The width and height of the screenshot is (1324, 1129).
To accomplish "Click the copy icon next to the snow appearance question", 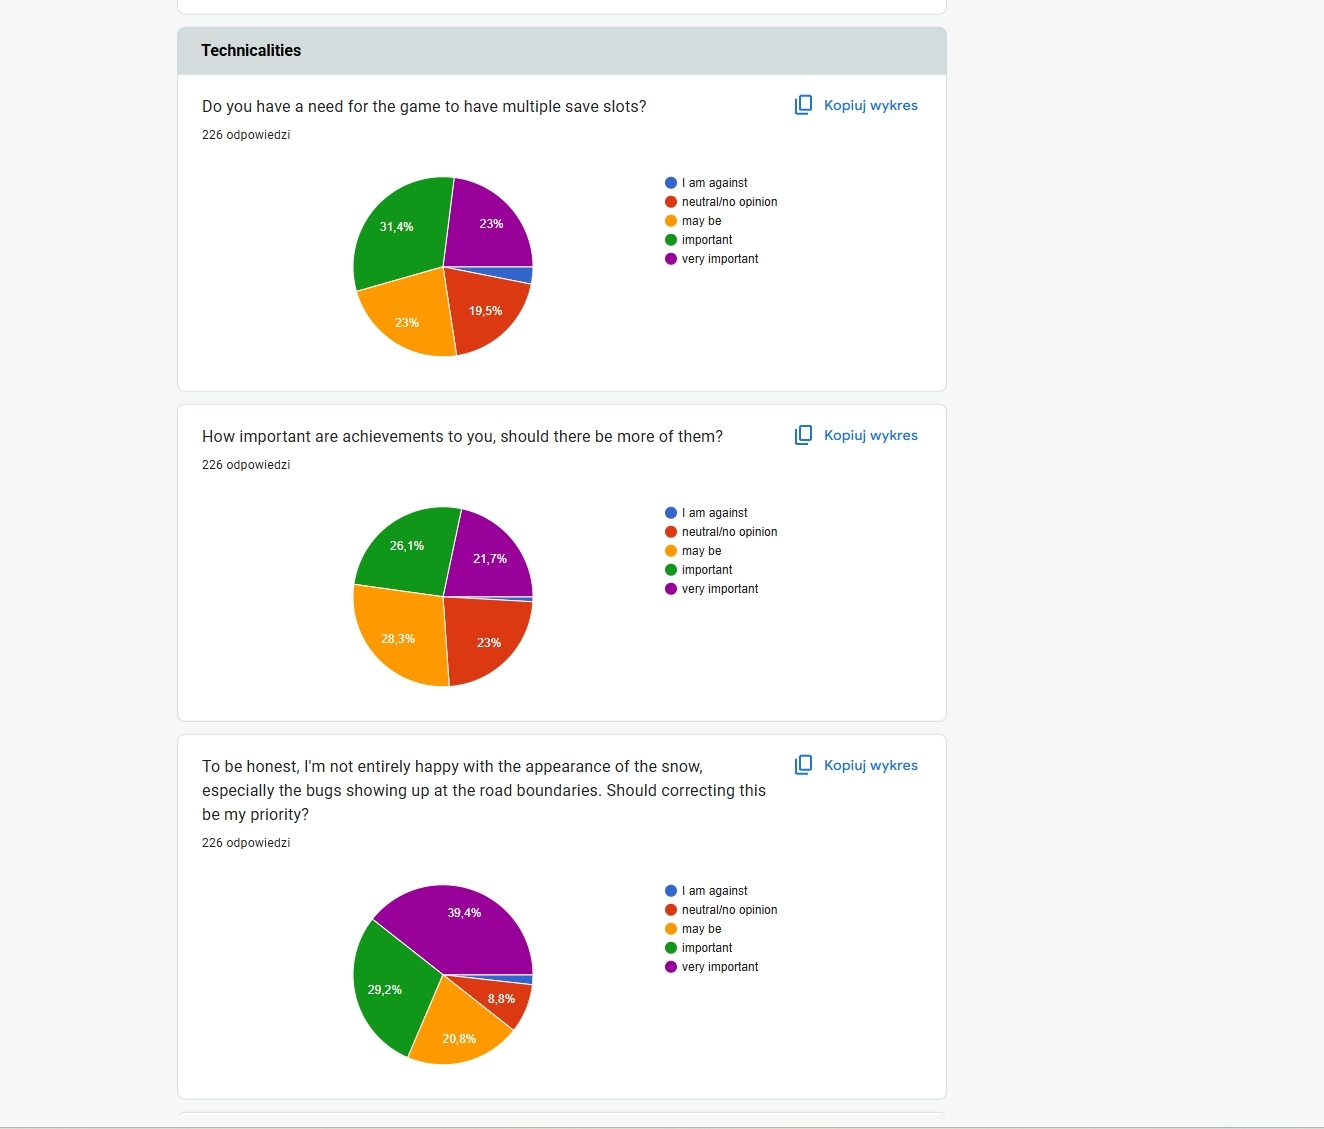I will point(803,765).
